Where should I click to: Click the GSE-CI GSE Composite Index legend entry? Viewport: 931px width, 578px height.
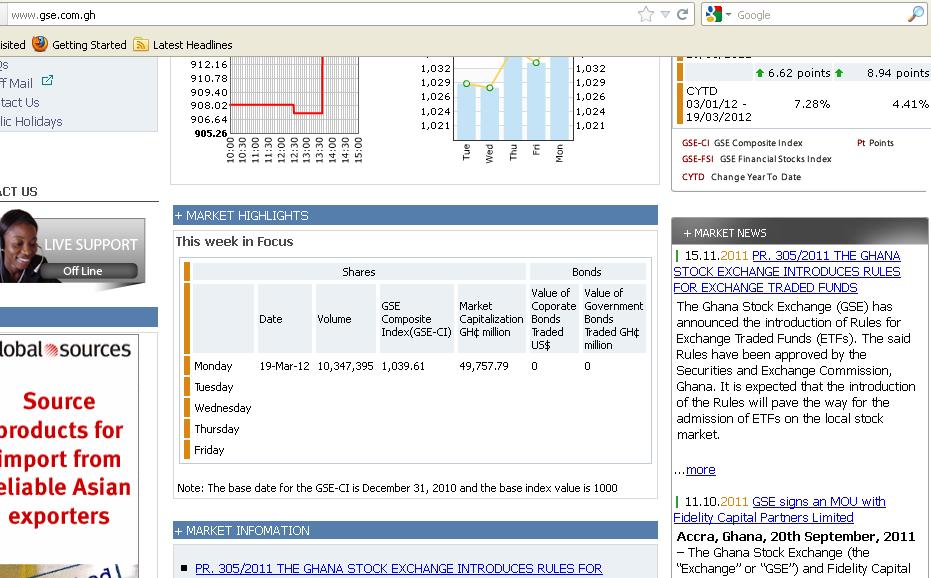pos(742,143)
